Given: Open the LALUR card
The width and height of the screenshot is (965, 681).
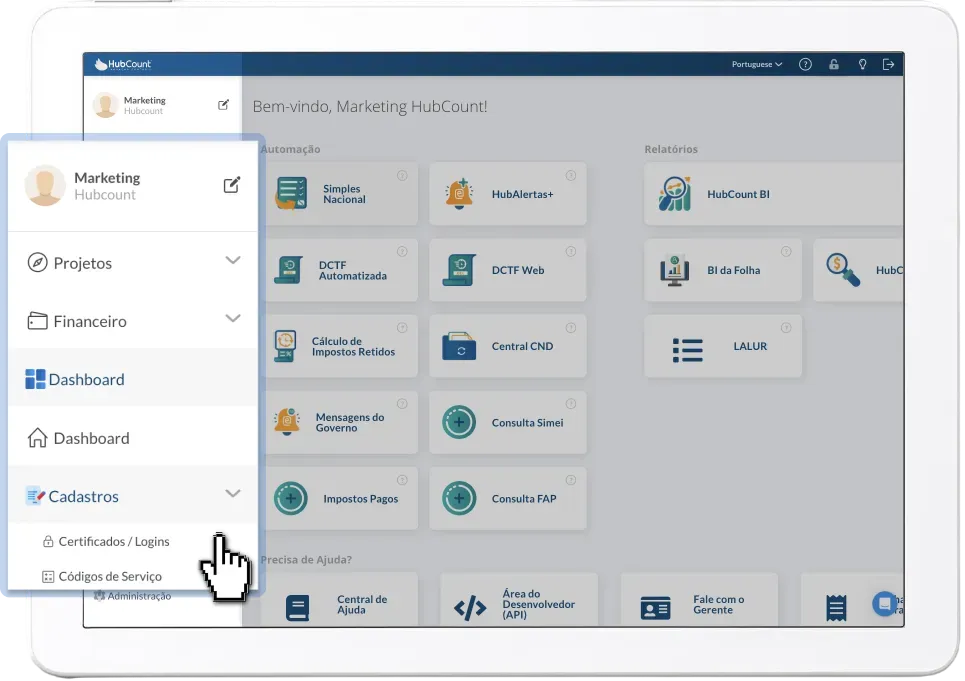Looking at the screenshot, I should (723, 346).
